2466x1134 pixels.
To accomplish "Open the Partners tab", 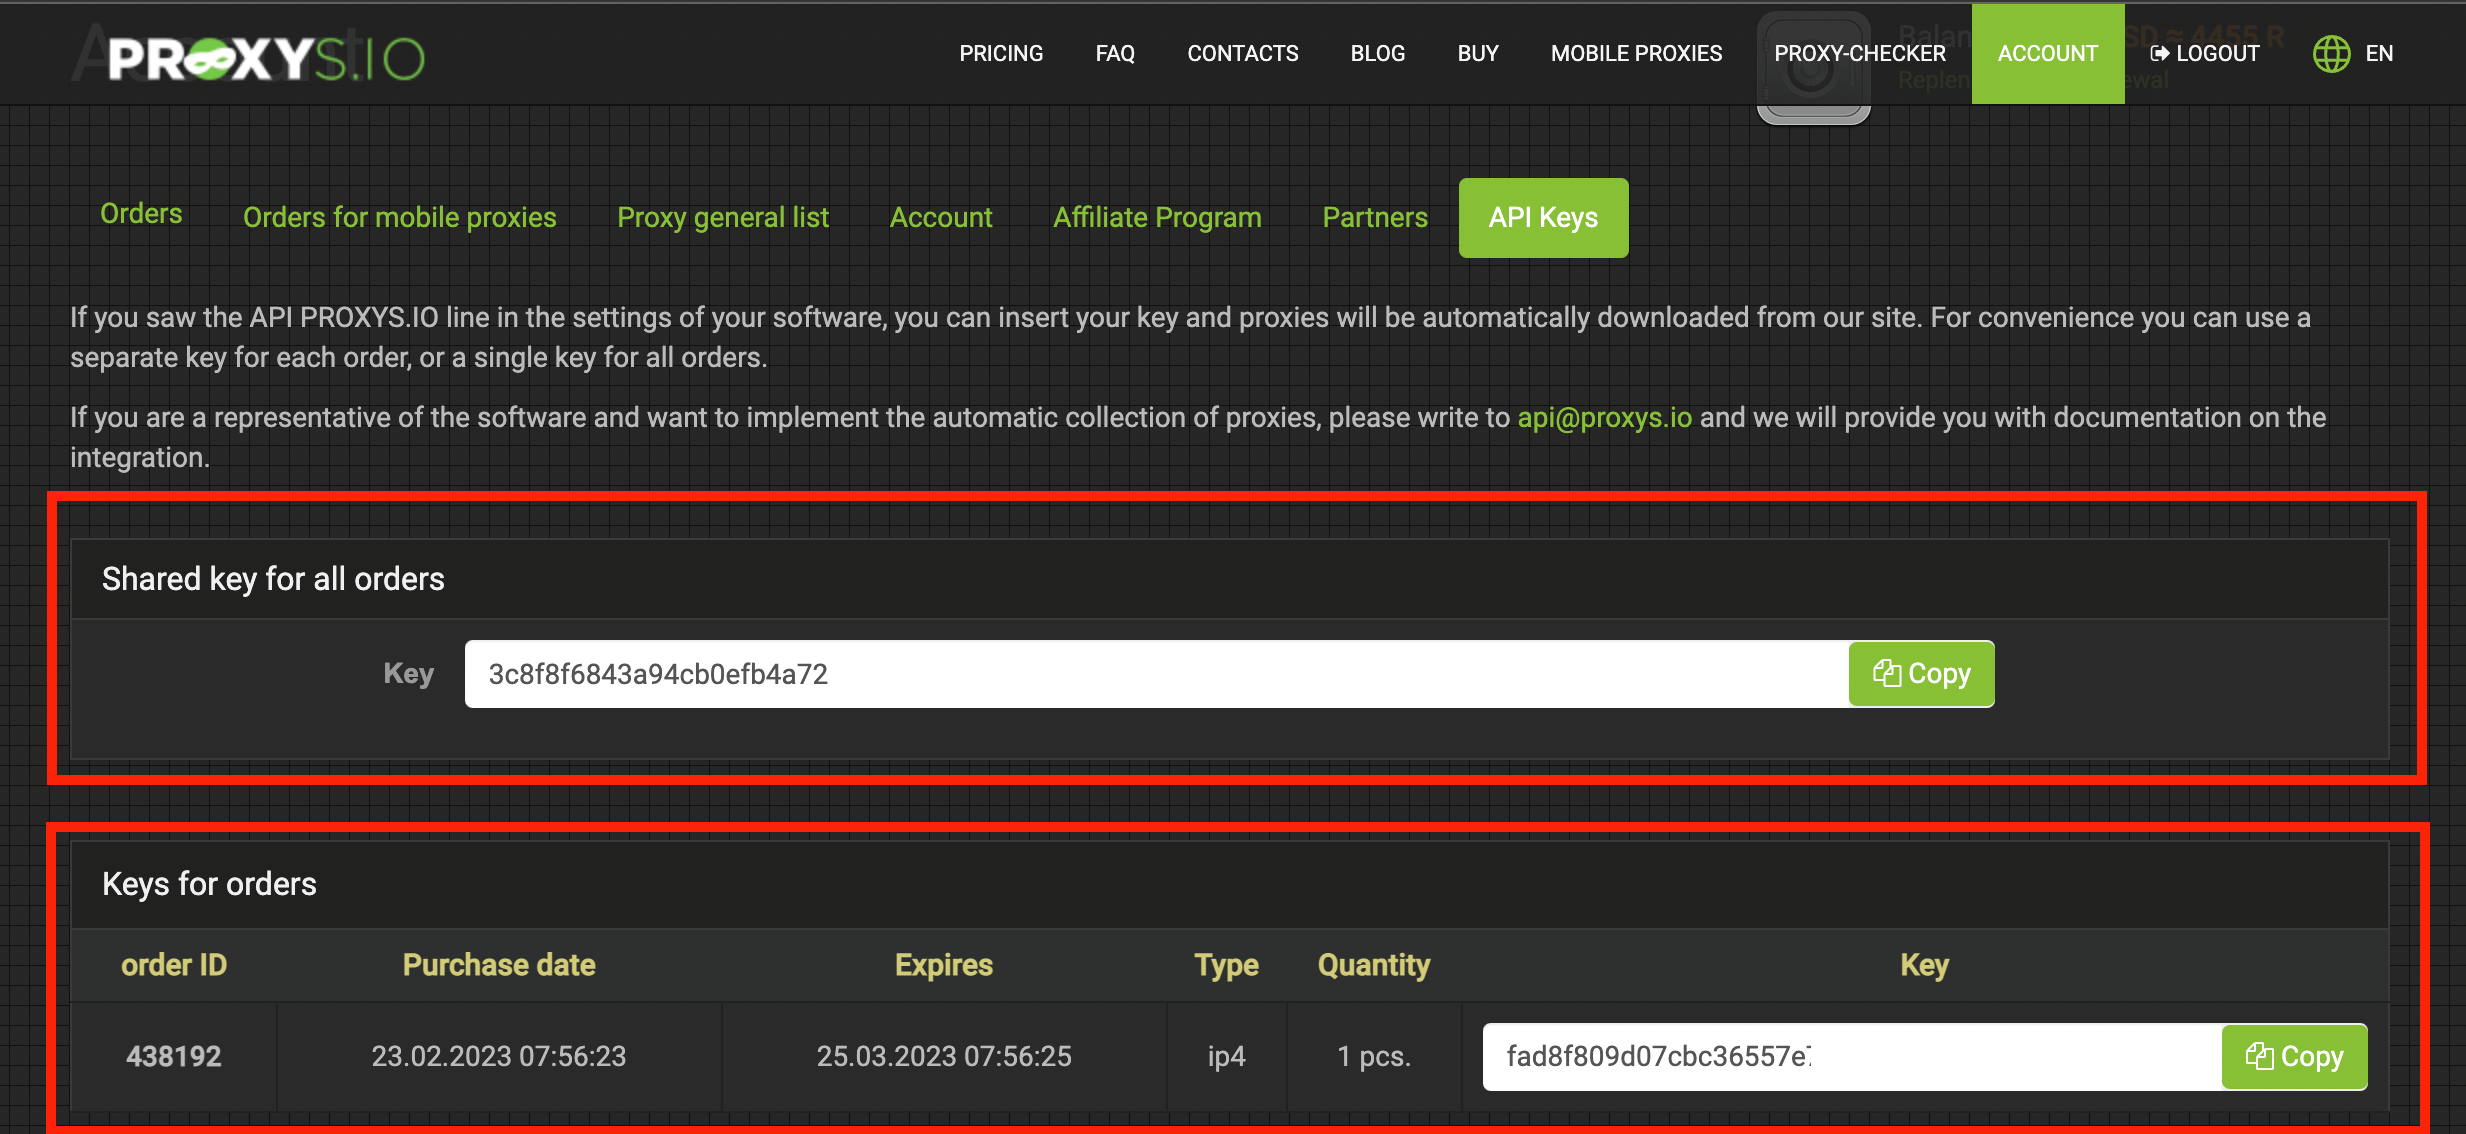I will coord(1375,218).
